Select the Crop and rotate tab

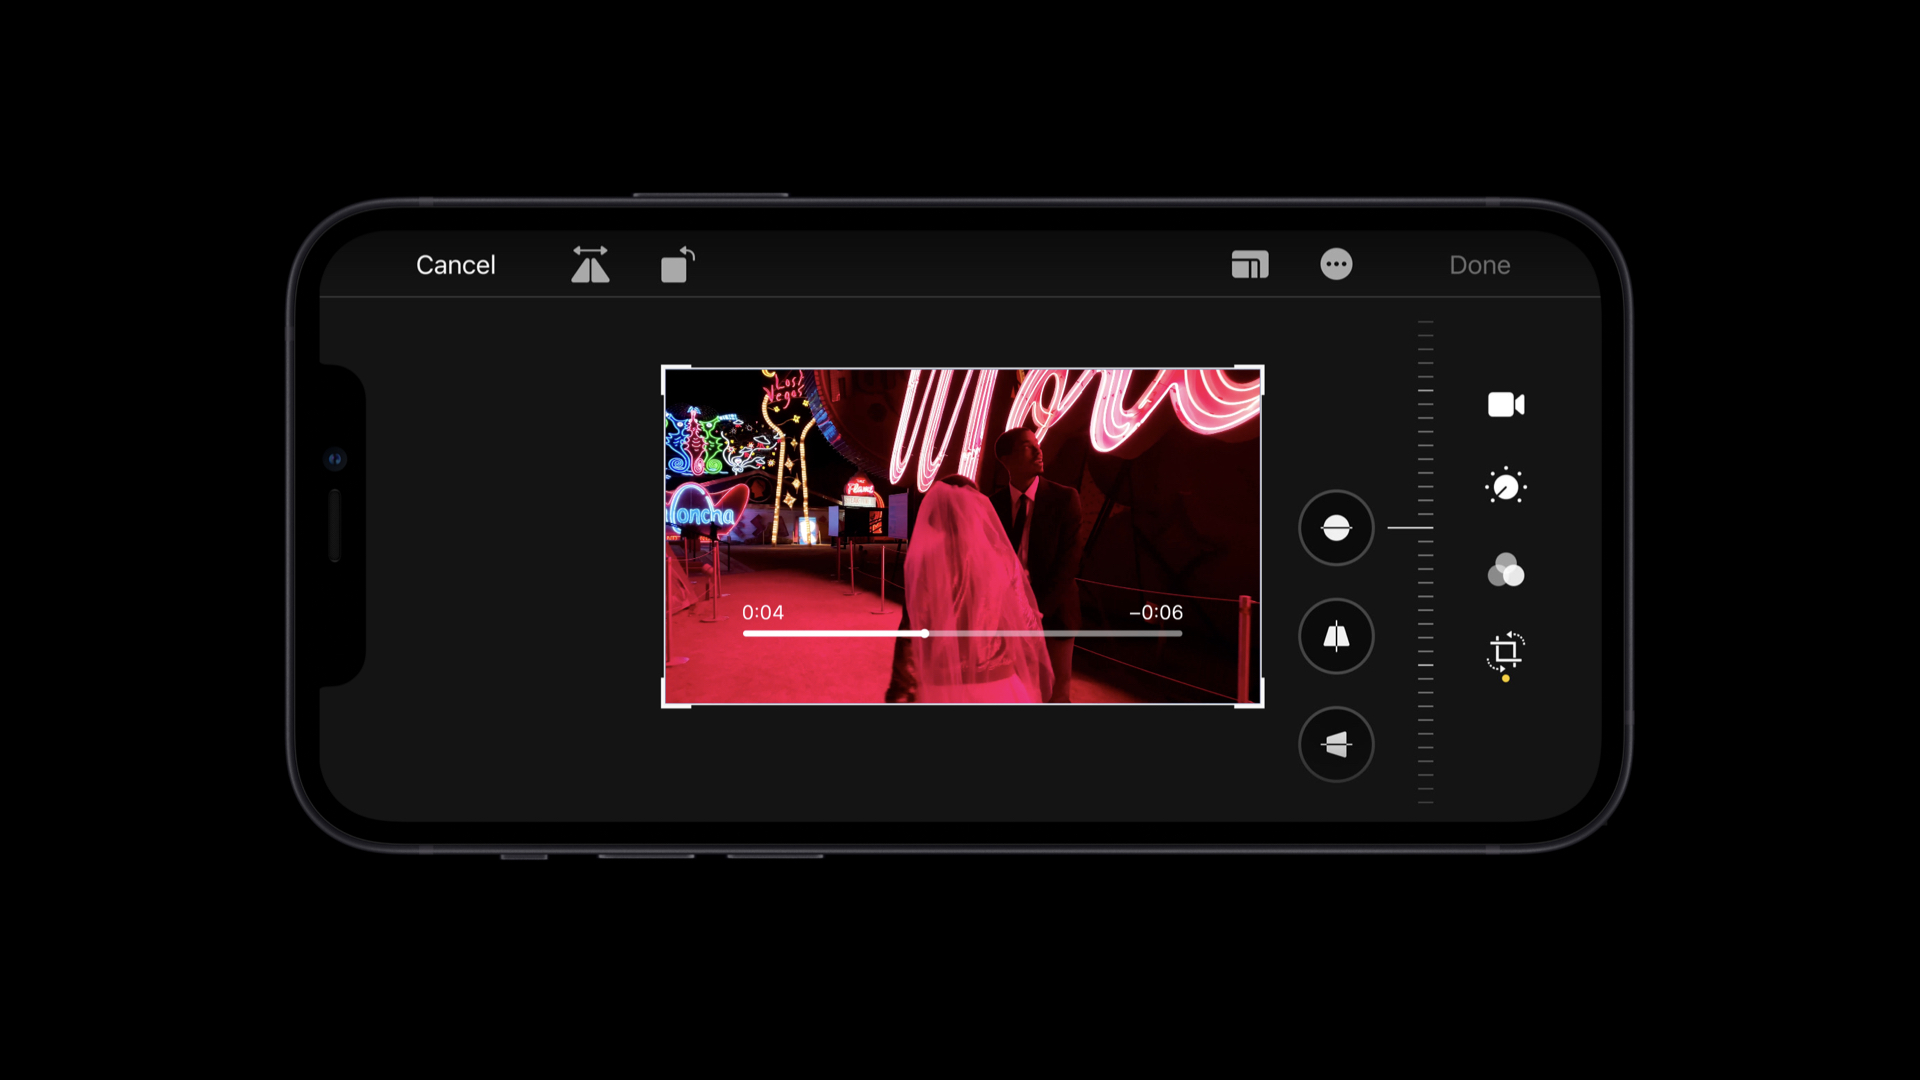click(x=1505, y=653)
